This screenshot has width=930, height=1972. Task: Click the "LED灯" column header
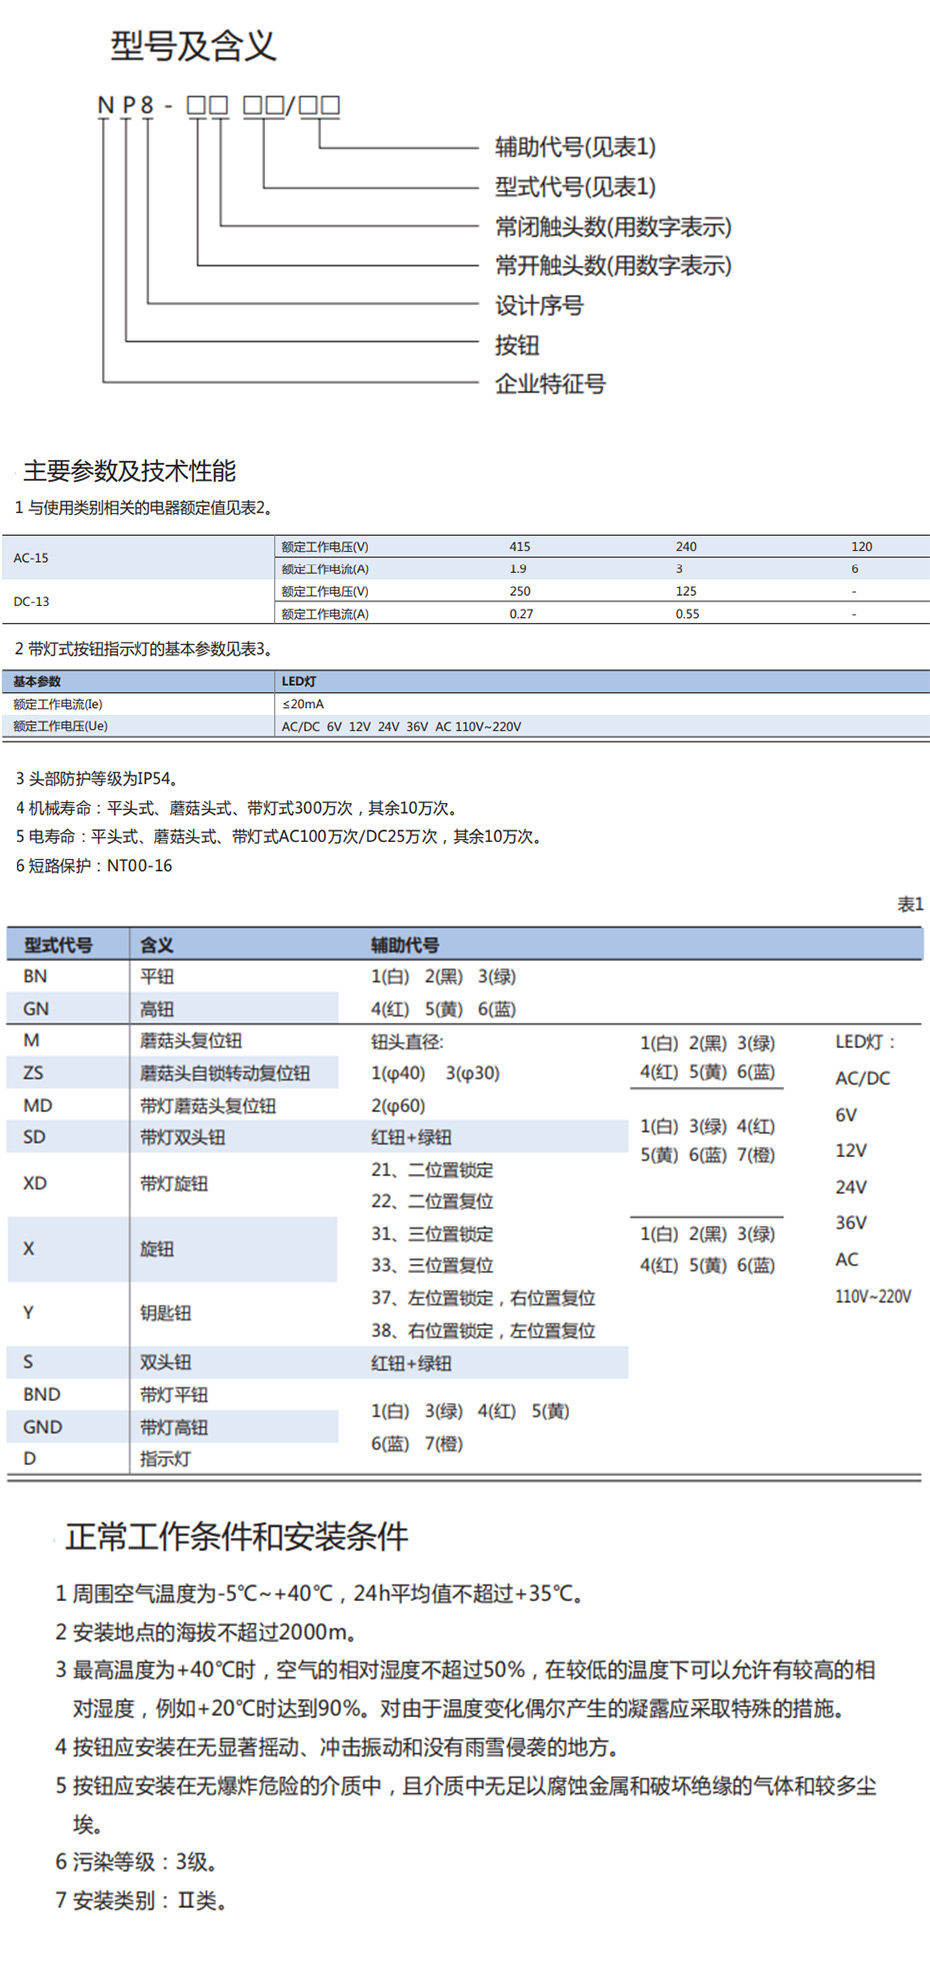click(x=299, y=682)
